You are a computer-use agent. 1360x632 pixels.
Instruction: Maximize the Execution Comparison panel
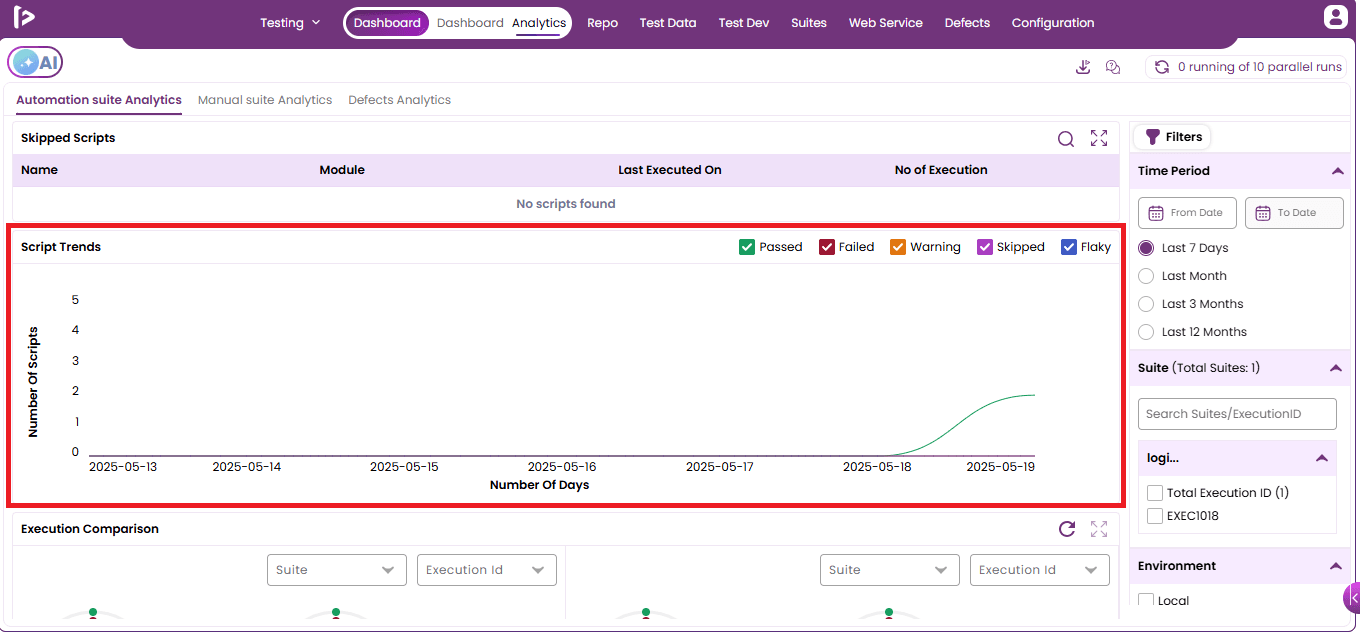click(x=1099, y=529)
